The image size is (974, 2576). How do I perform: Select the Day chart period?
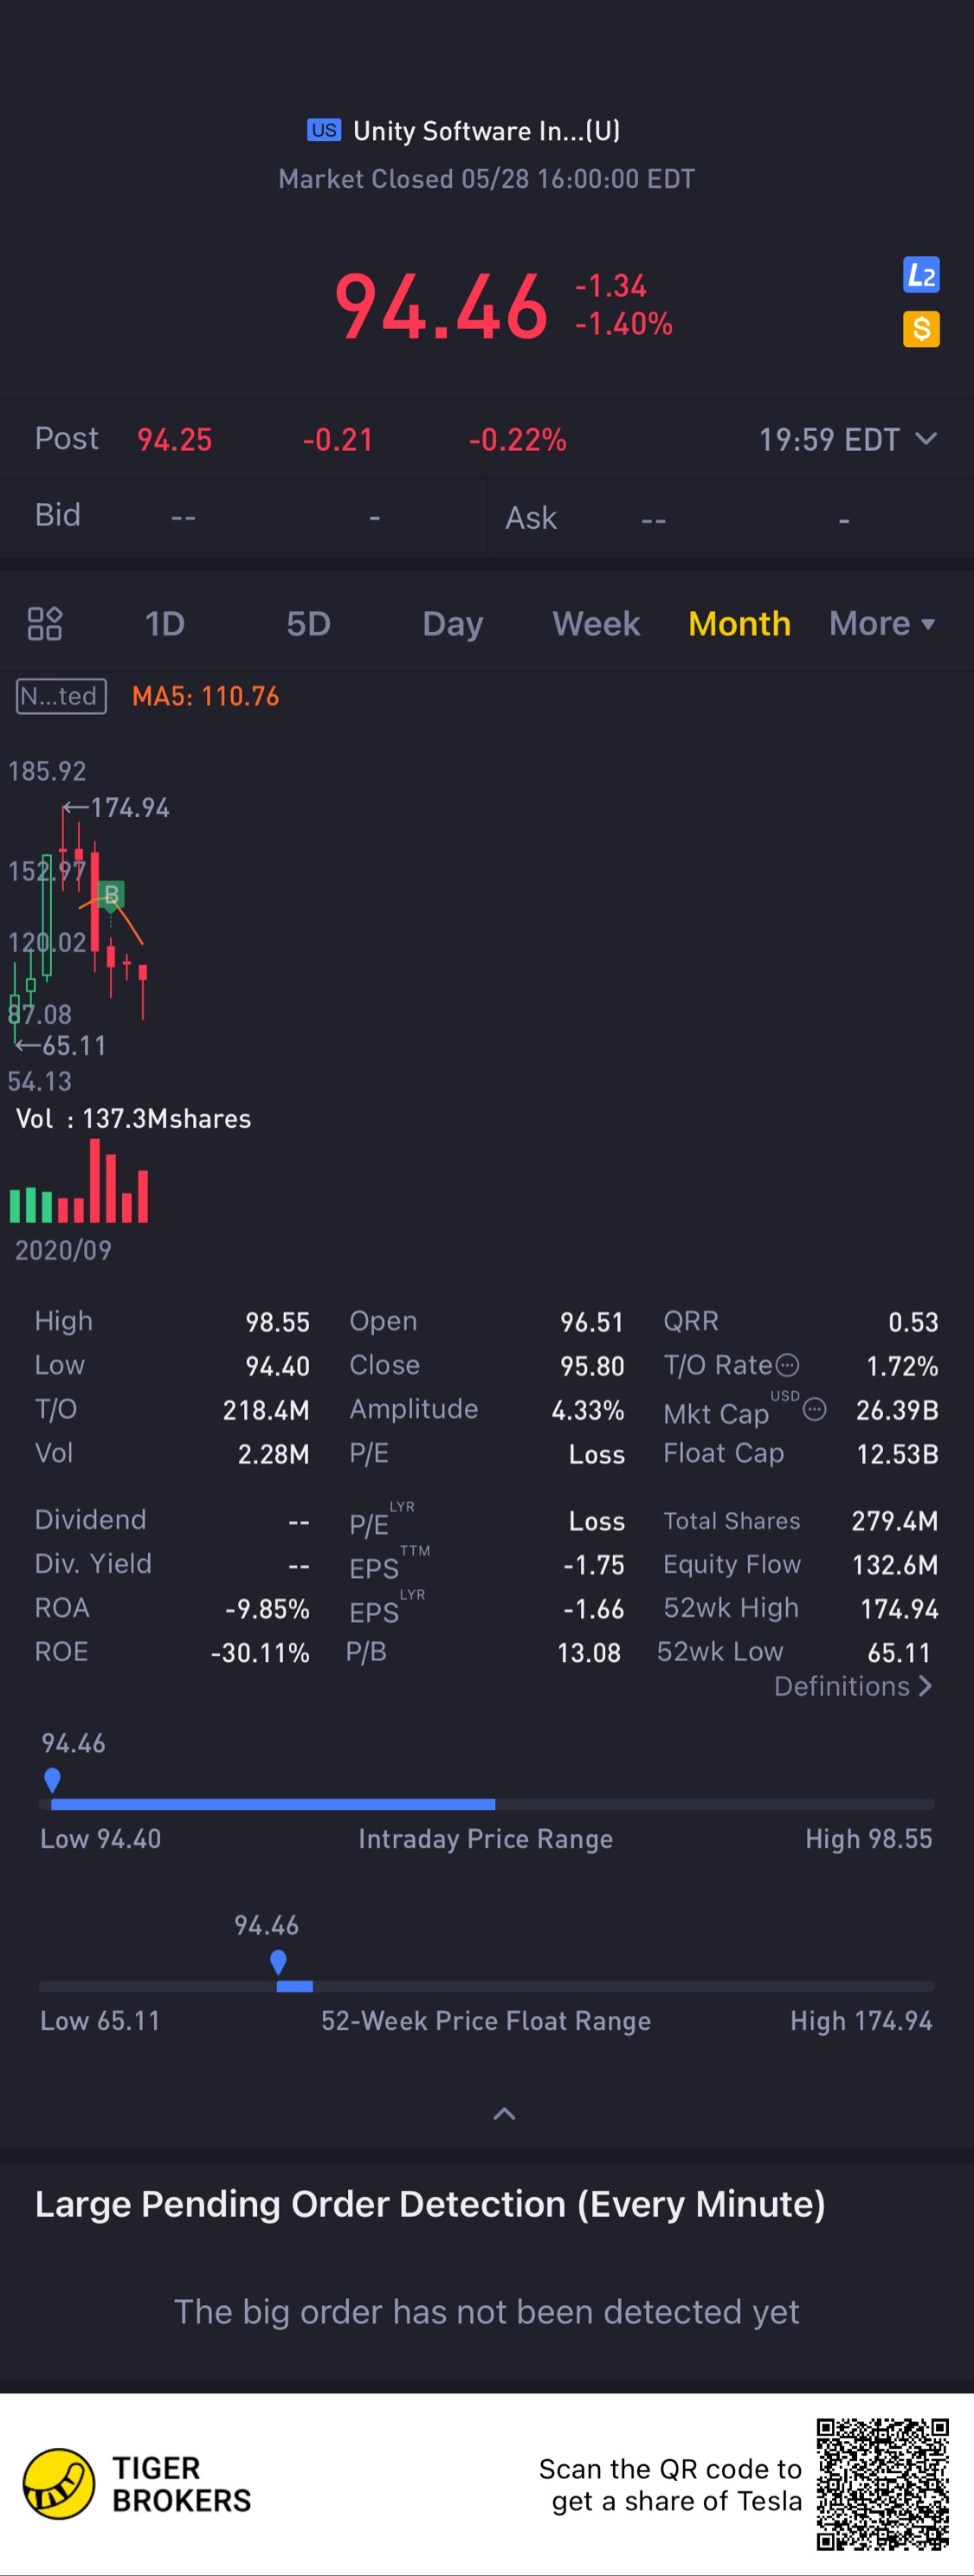click(452, 624)
